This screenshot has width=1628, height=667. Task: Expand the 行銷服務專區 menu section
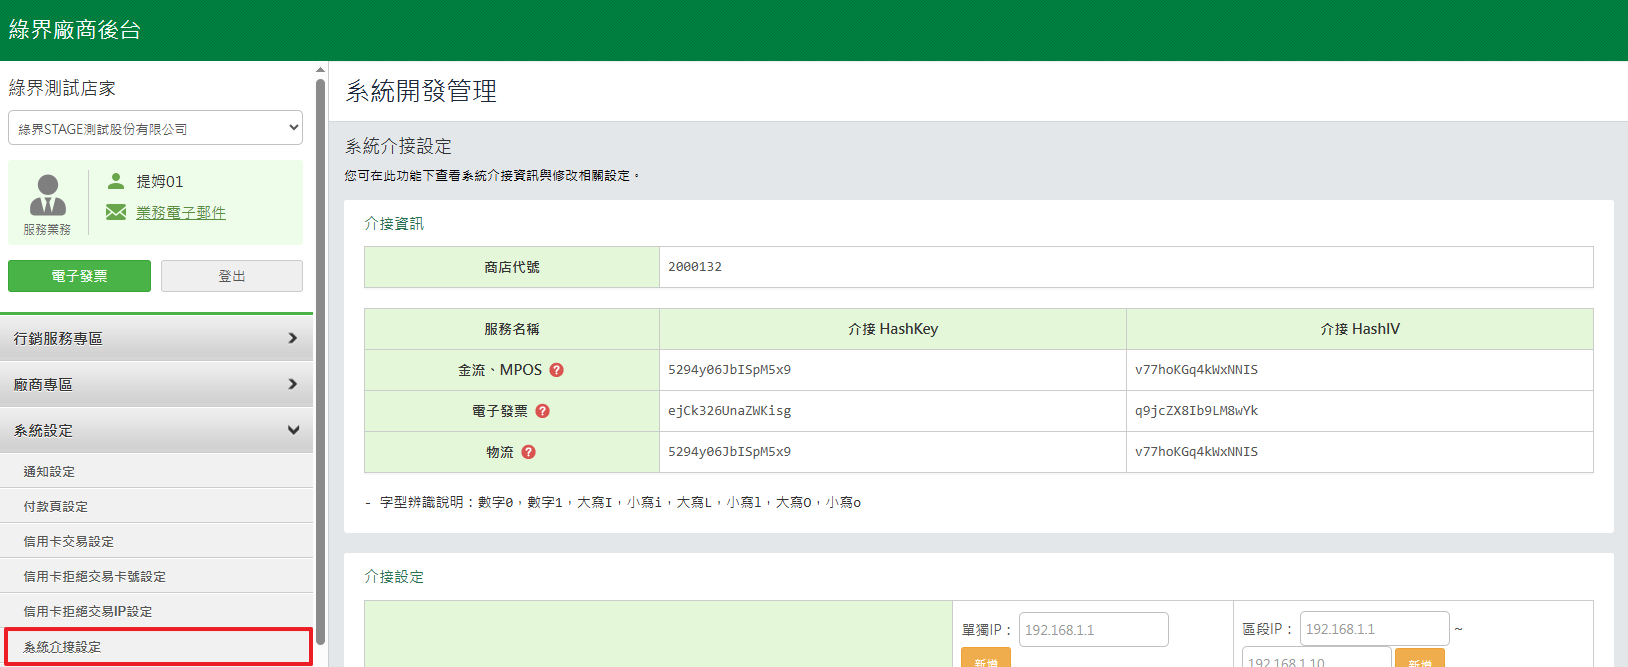[156, 338]
